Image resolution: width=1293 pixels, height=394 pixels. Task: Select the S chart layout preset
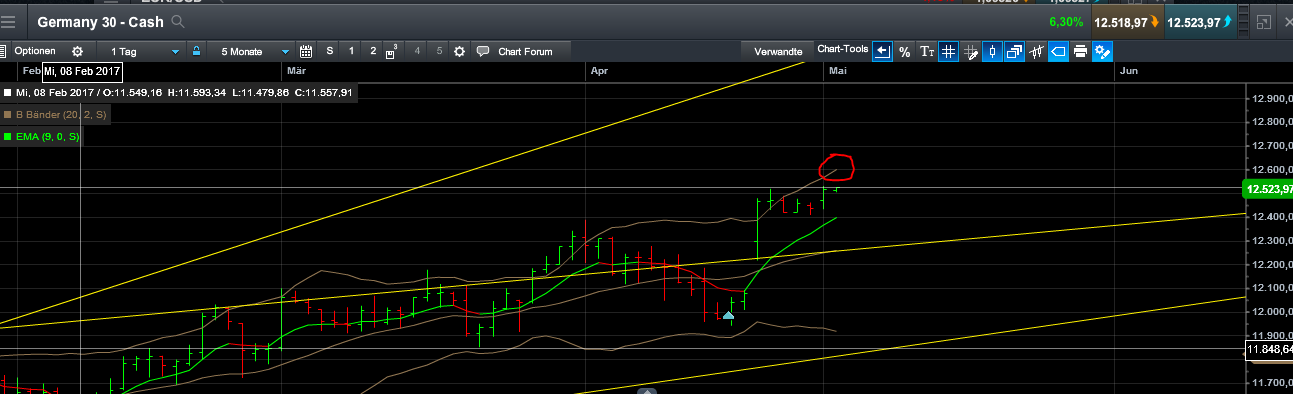click(329, 51)
